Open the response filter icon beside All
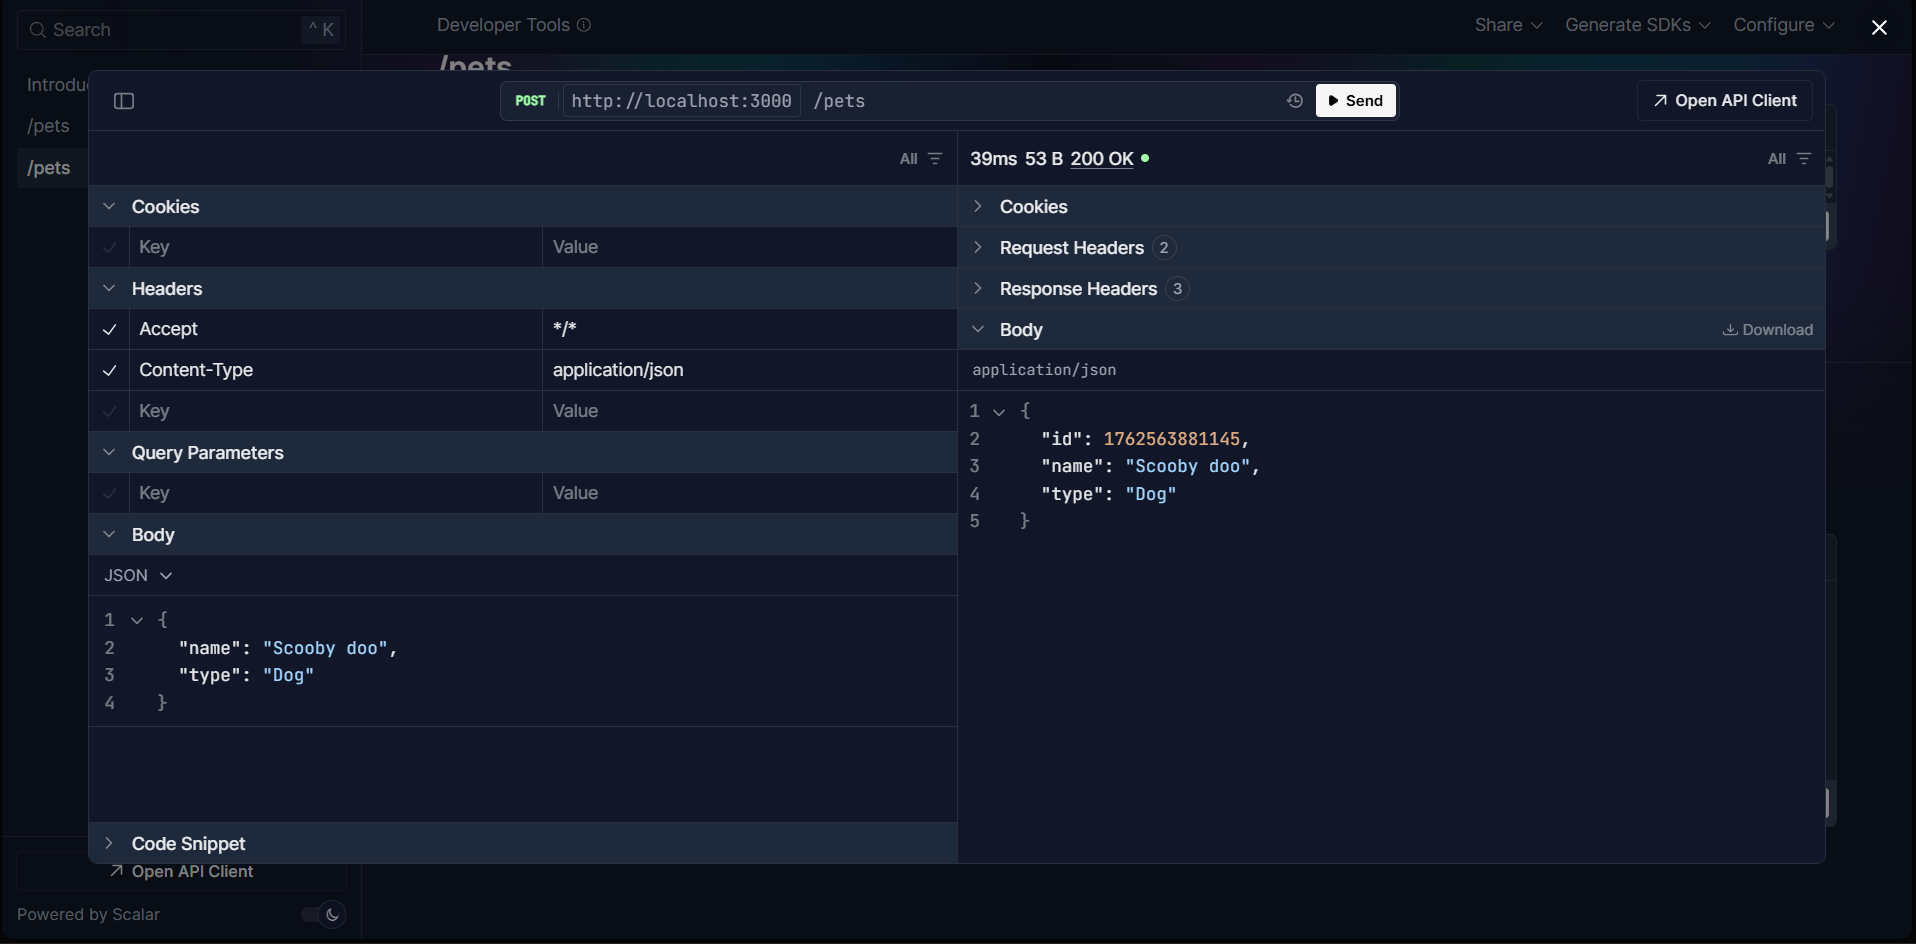Viewport: 1916px width, 944px height. (1805, 158)
